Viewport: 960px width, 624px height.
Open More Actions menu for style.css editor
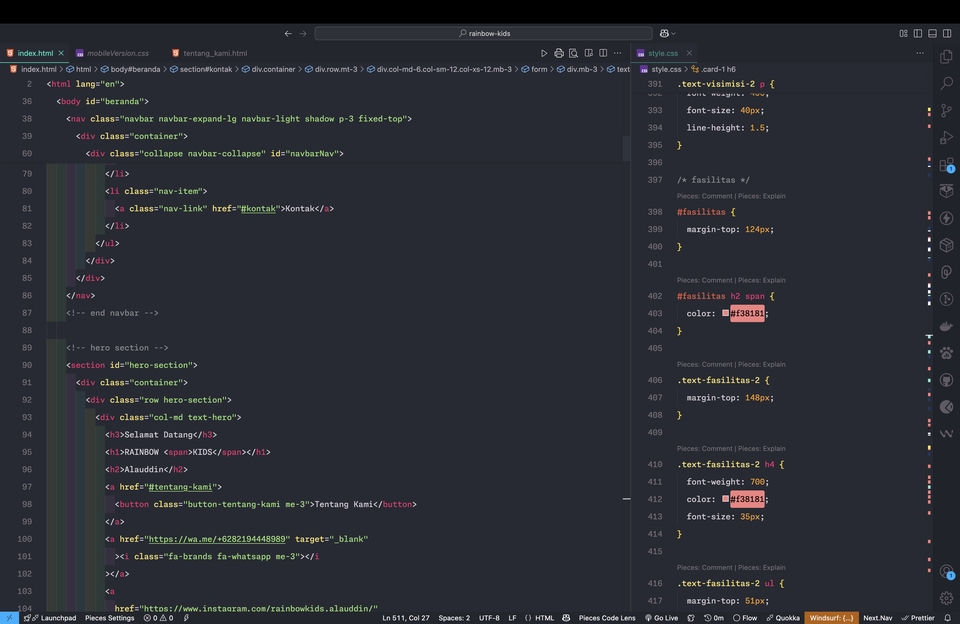920,53
